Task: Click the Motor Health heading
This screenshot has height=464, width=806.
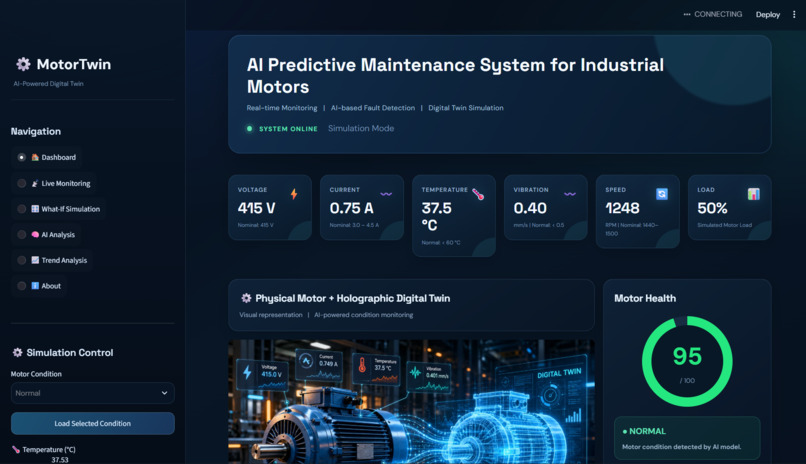Action: point(645,298)
